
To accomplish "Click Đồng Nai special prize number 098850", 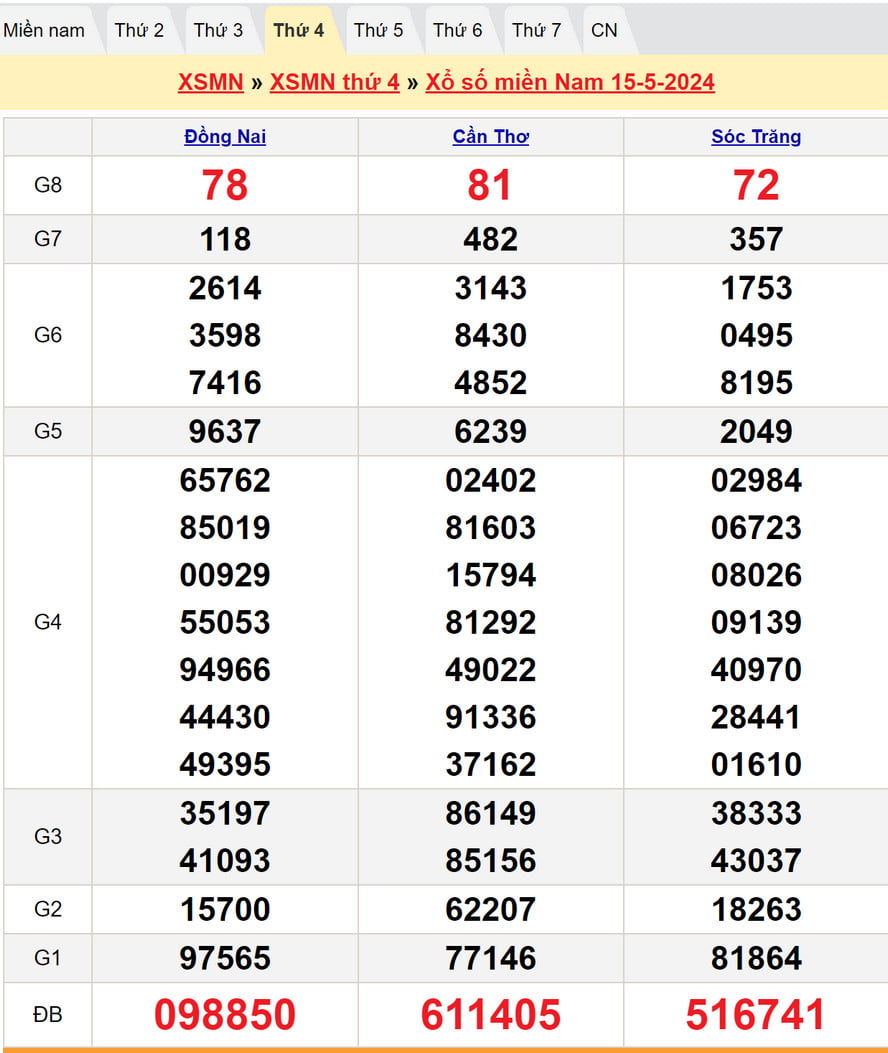I will 225,1014.
